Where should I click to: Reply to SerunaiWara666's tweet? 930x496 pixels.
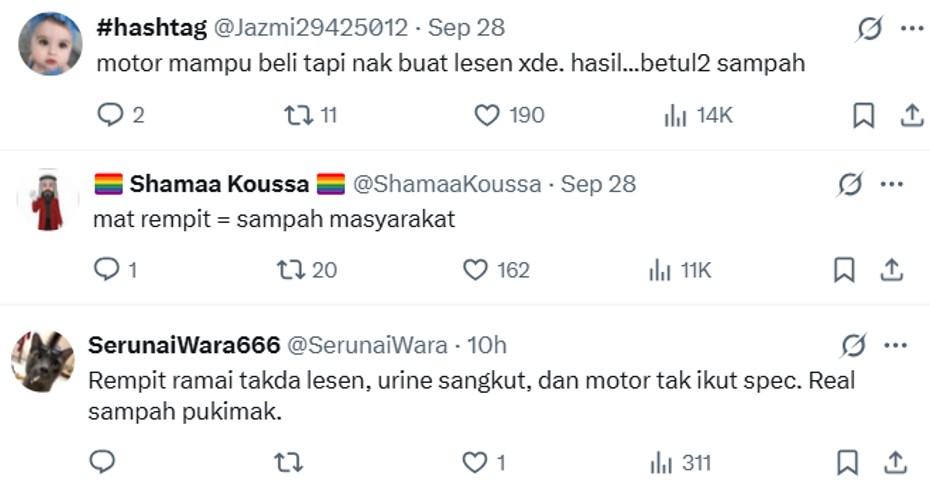point(103,462)
